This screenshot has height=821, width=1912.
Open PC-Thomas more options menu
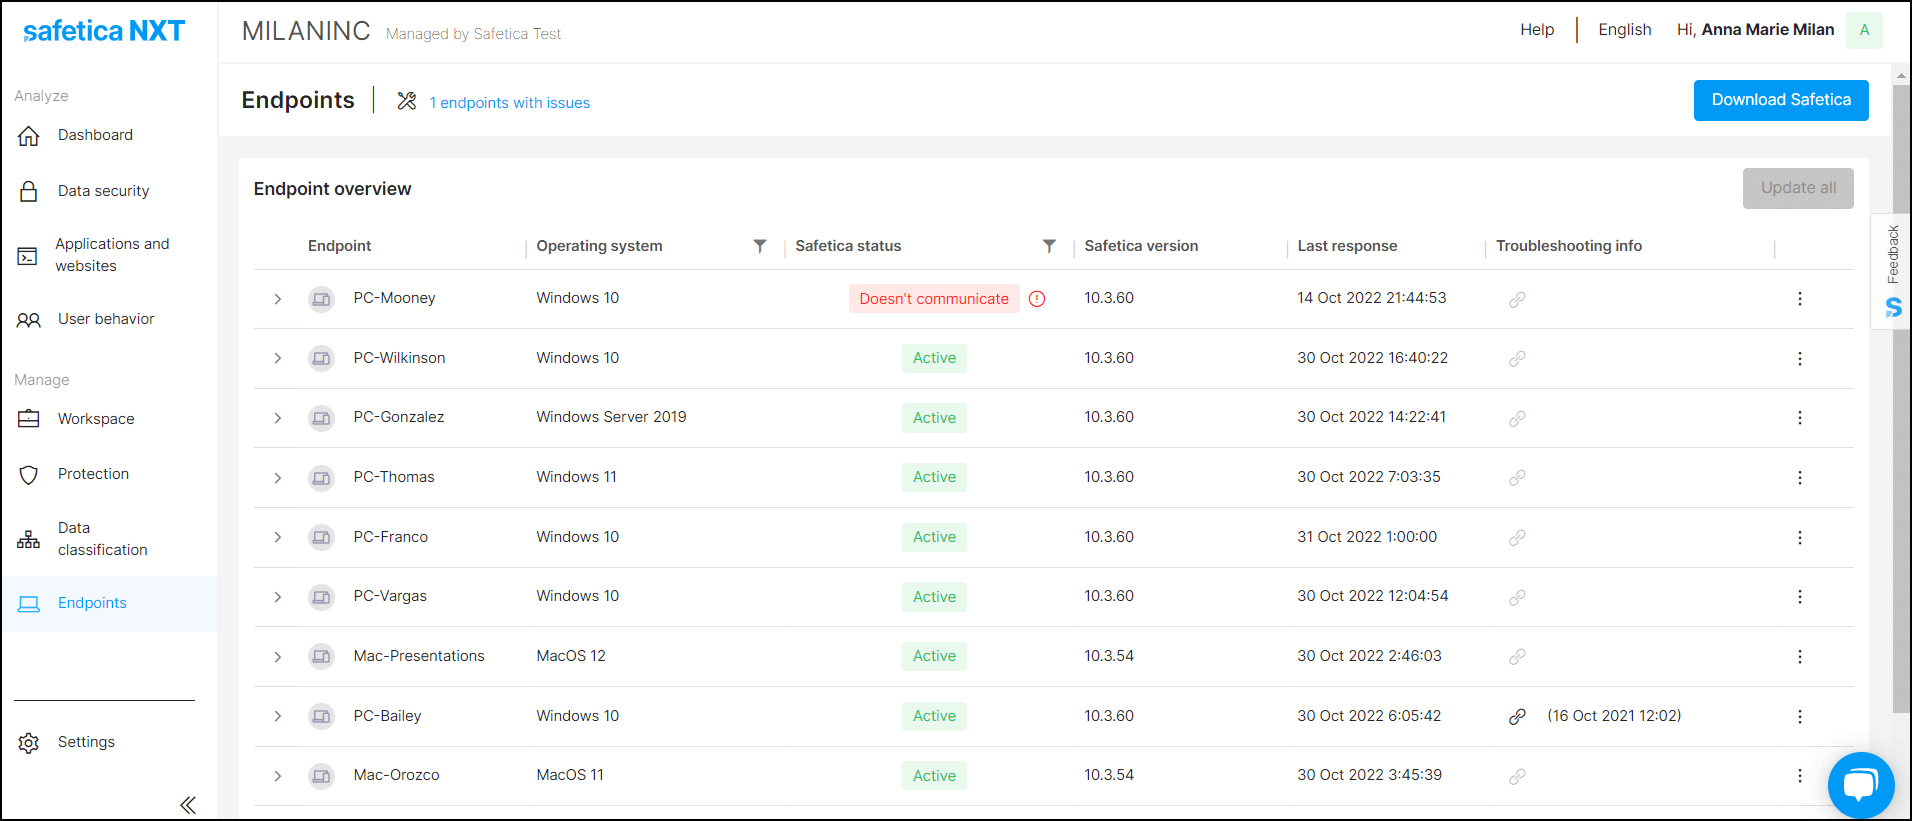pyautogui.click(x=1799, y=478)
